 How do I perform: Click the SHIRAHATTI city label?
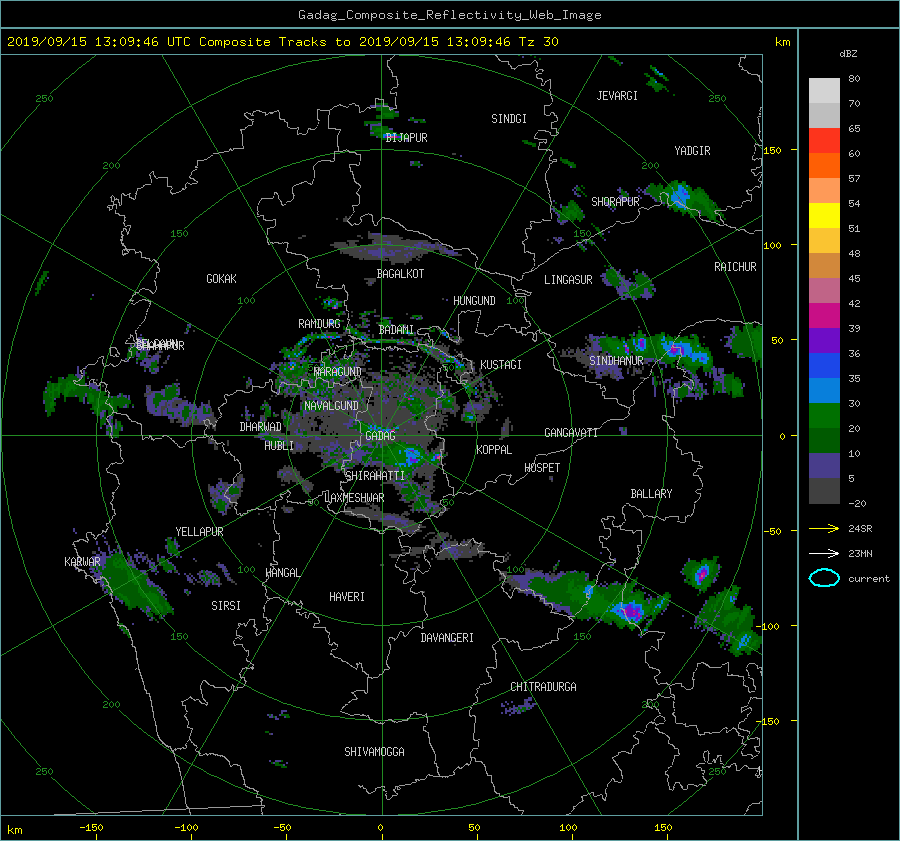click(375, 476)
